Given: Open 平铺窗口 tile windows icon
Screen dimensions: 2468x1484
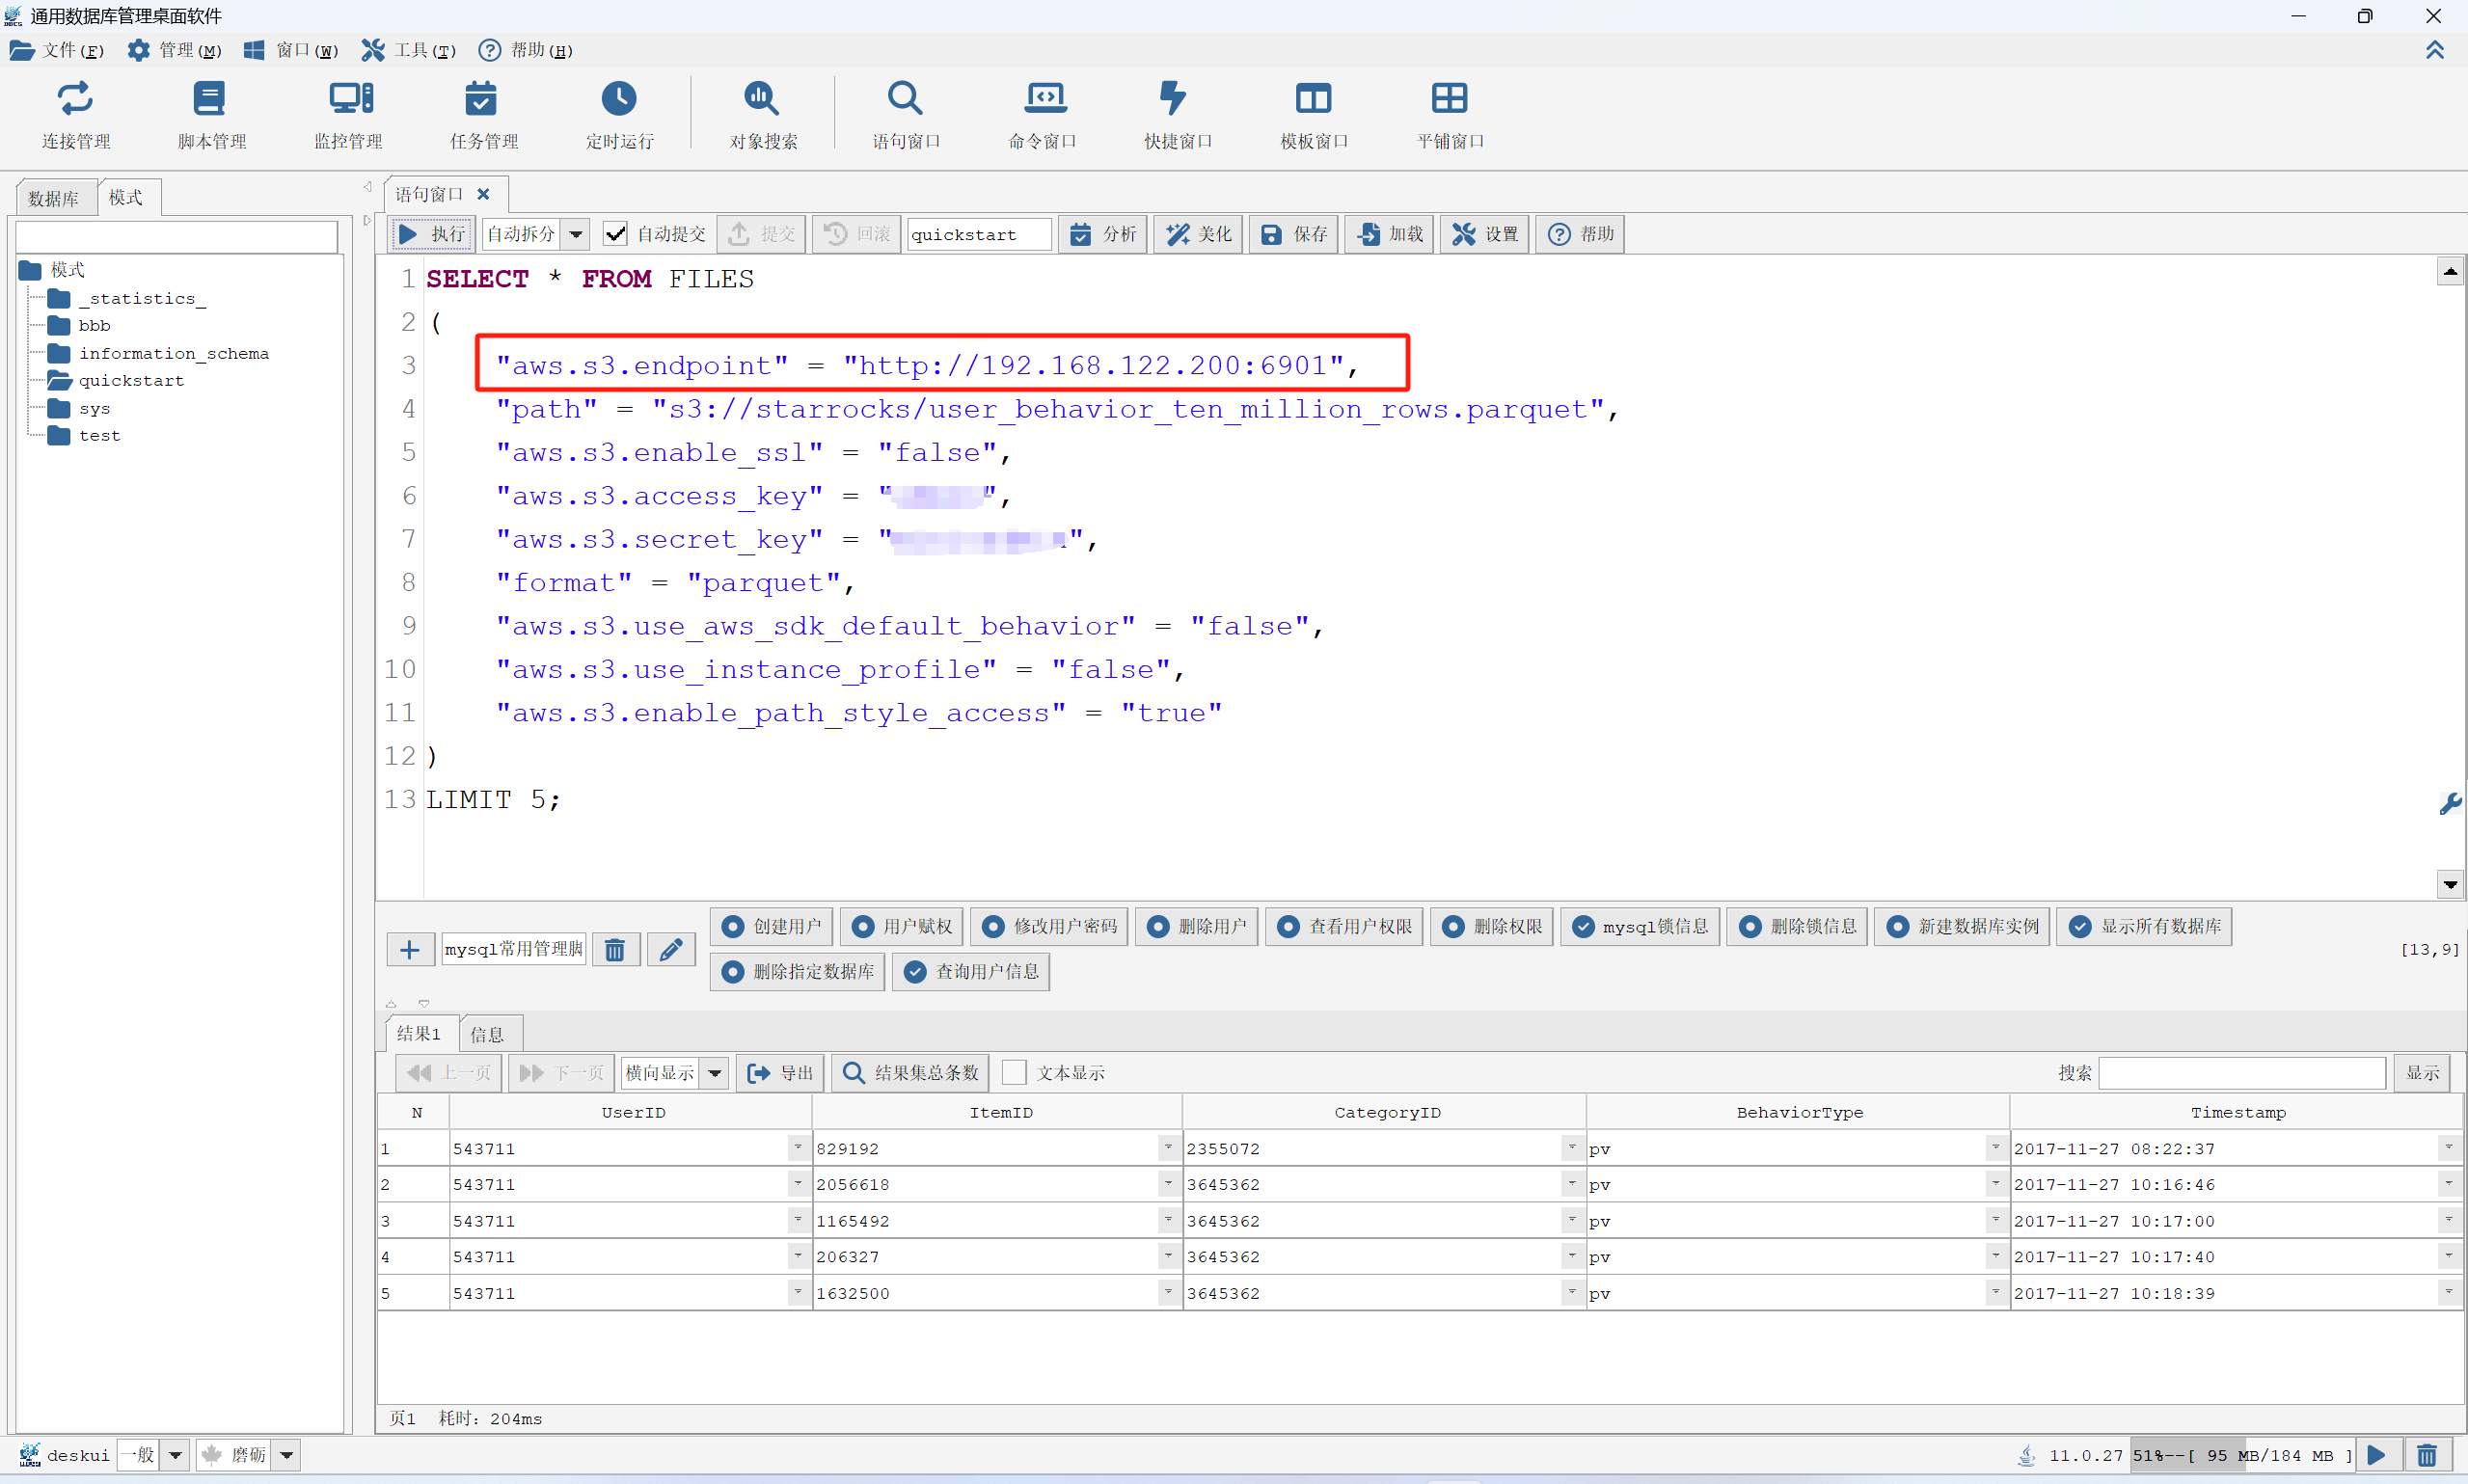Looking at the screenshot, I should click(1449, 99).
